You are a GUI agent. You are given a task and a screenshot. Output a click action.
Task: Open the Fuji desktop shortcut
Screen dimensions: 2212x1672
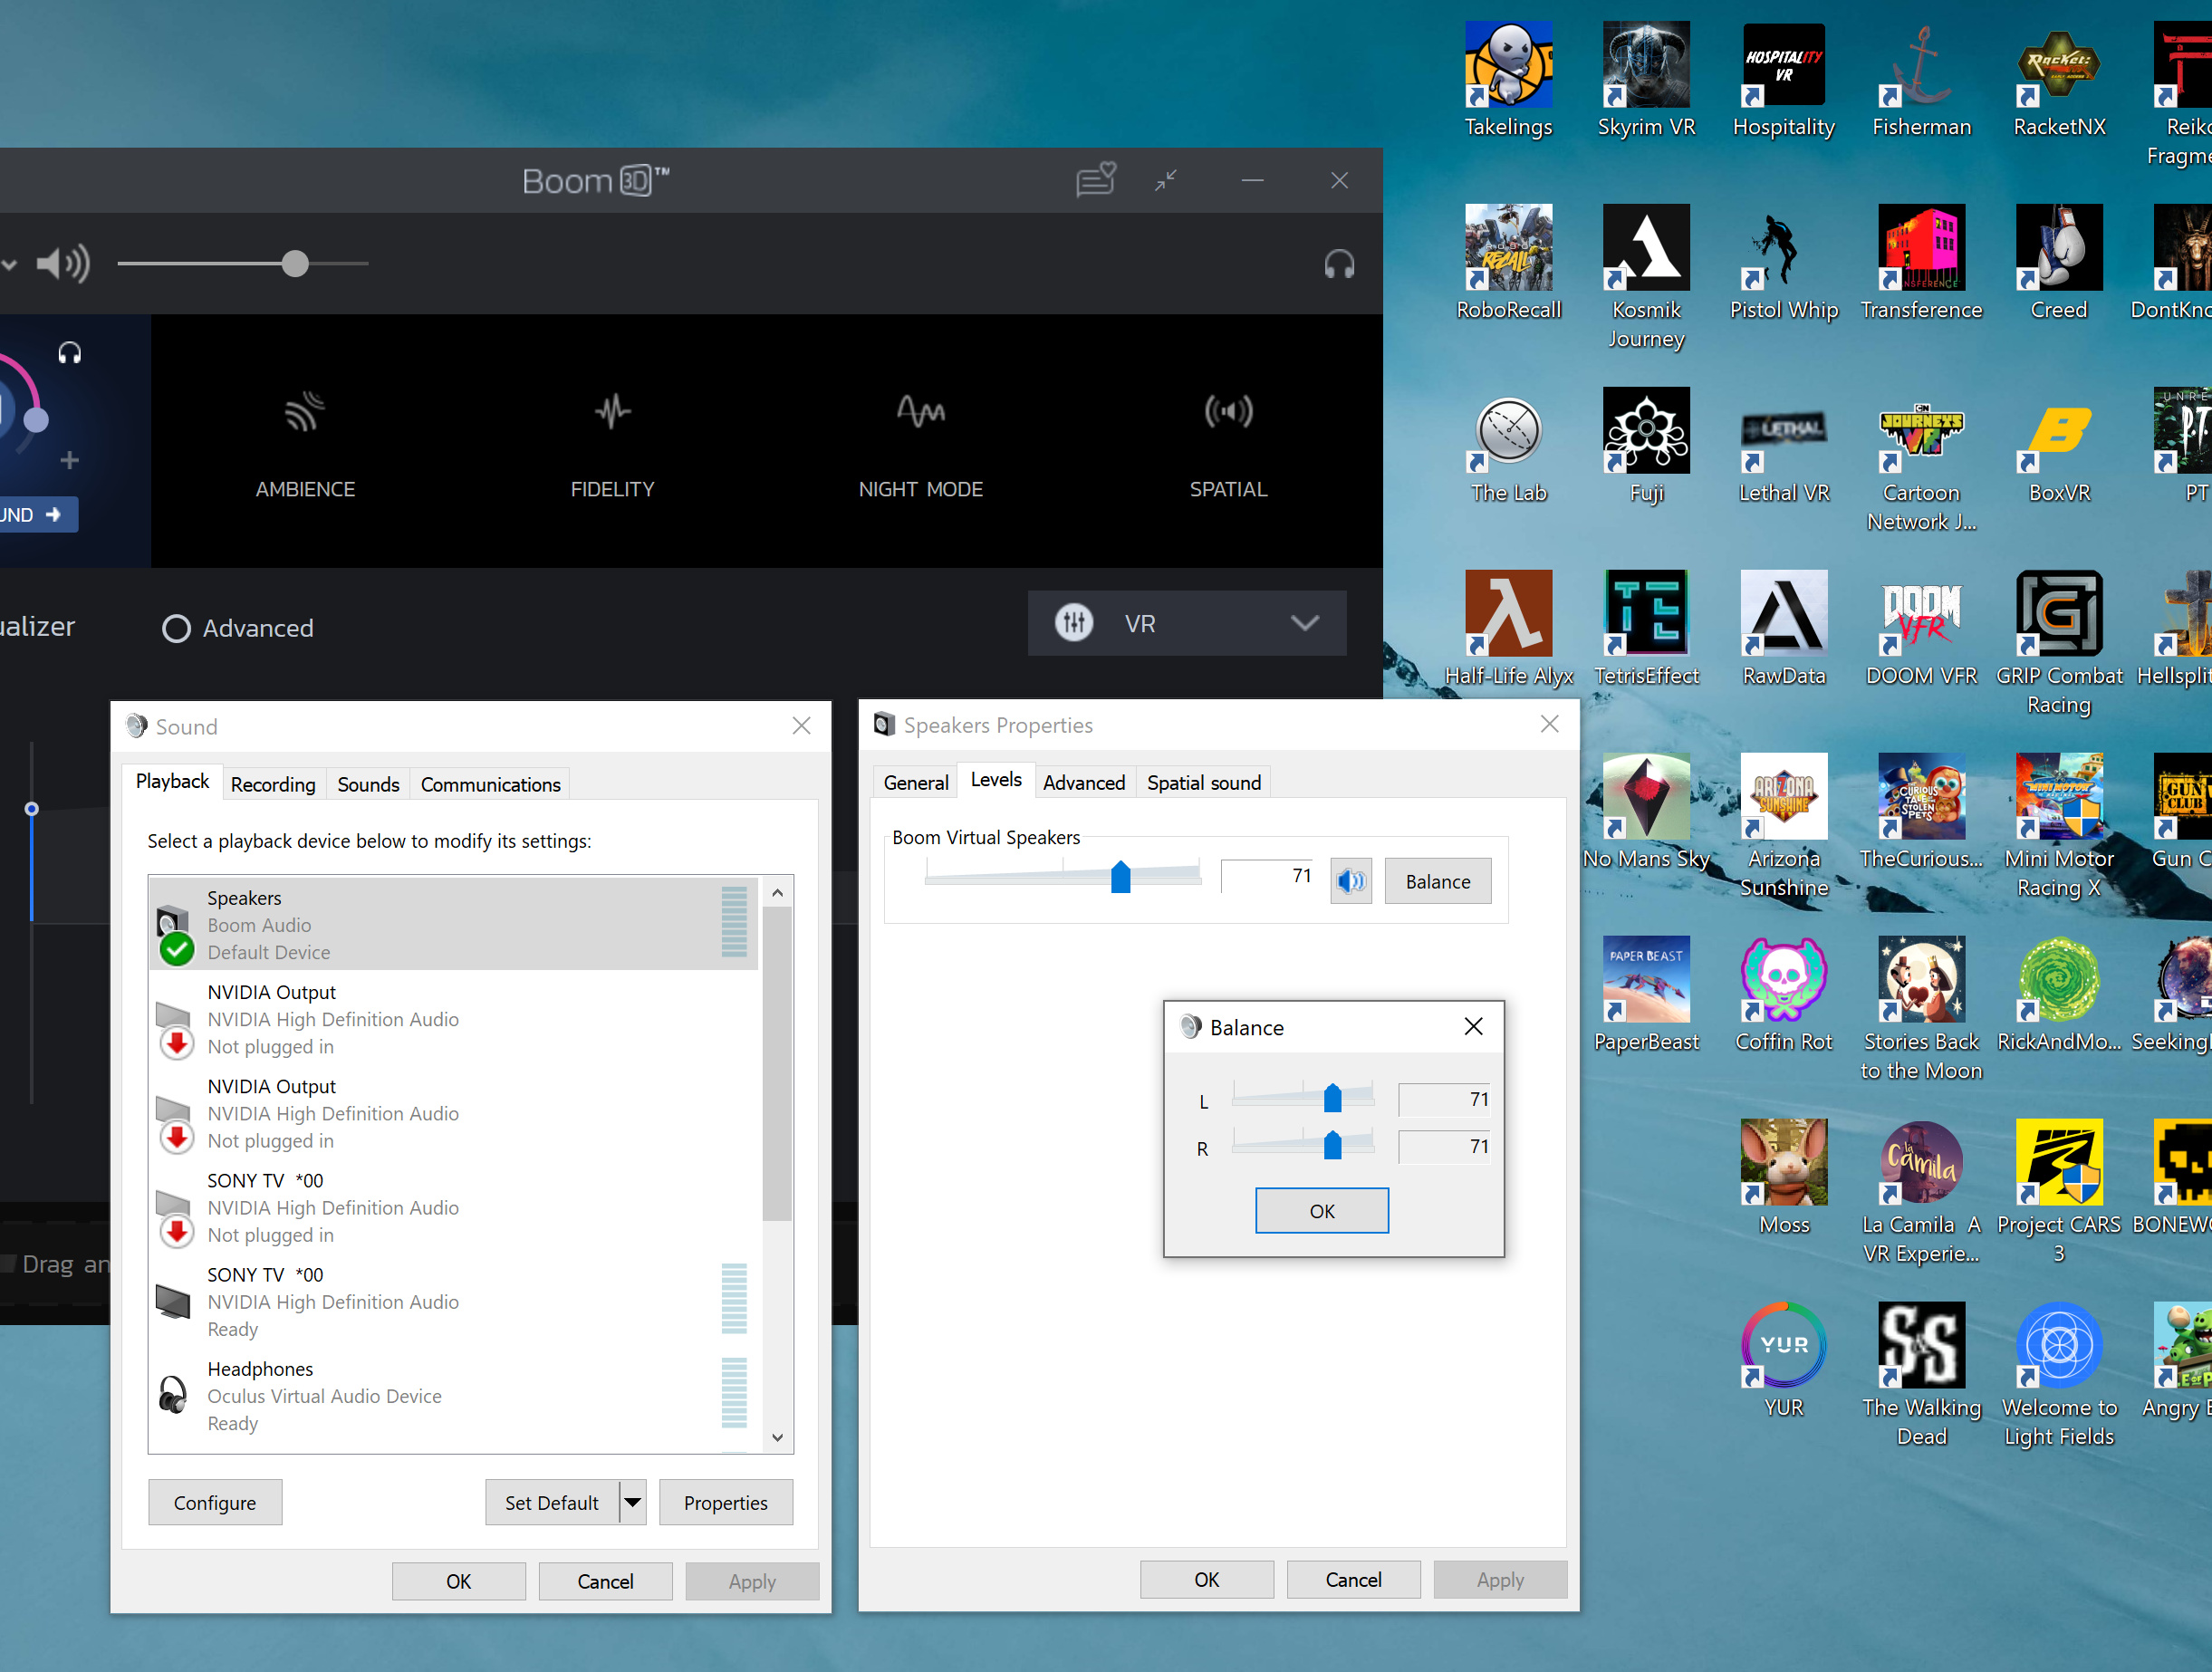[x=1646, y=446]
